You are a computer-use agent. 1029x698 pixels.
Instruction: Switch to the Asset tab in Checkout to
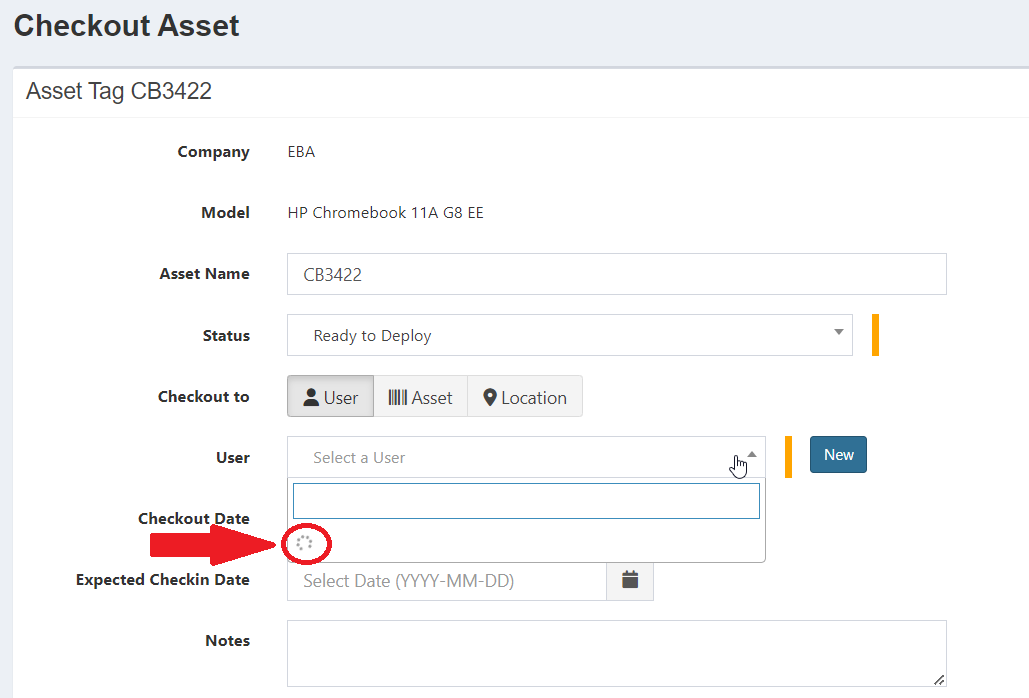(x=421, y=396)
